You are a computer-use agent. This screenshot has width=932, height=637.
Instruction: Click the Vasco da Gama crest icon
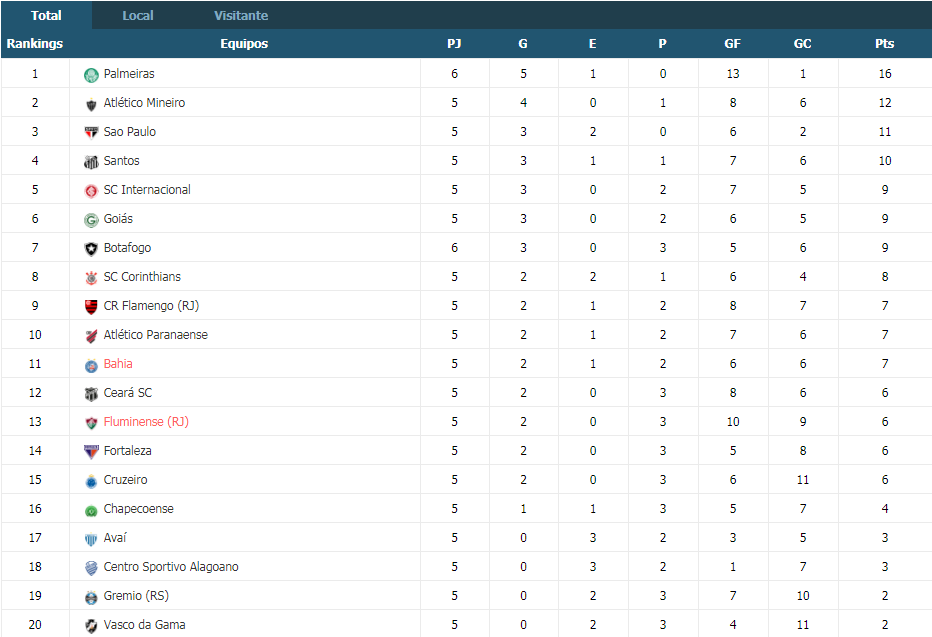tap(91, 626)
